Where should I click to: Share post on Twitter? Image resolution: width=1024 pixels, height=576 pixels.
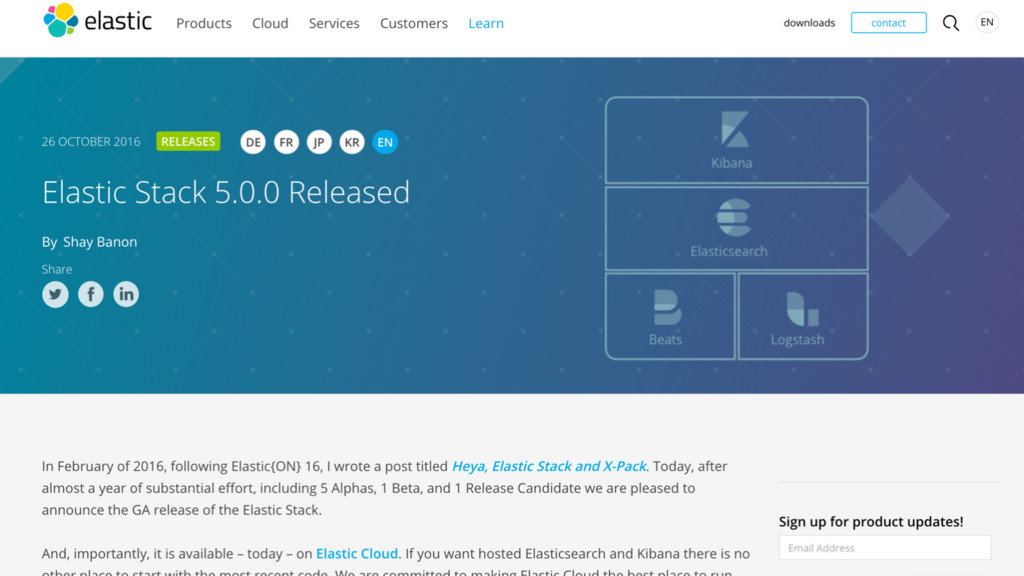click(56, 294)
